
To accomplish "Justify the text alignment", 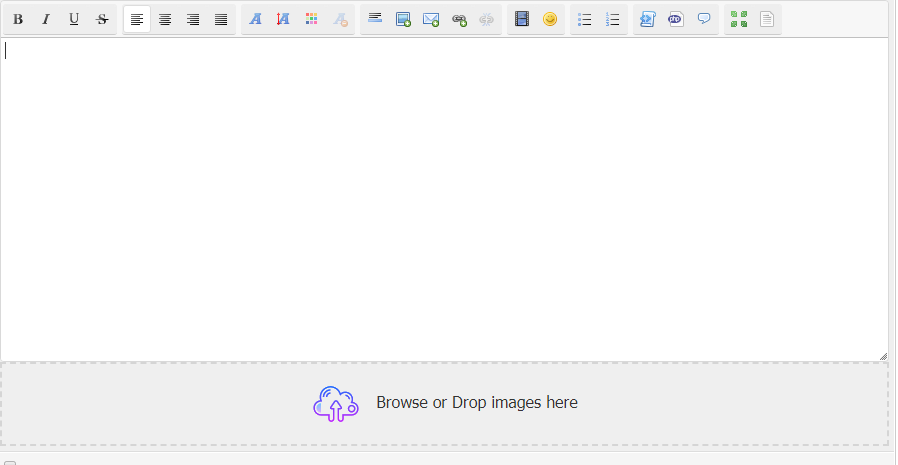I will pyautogui.click(x=221, y=19).
